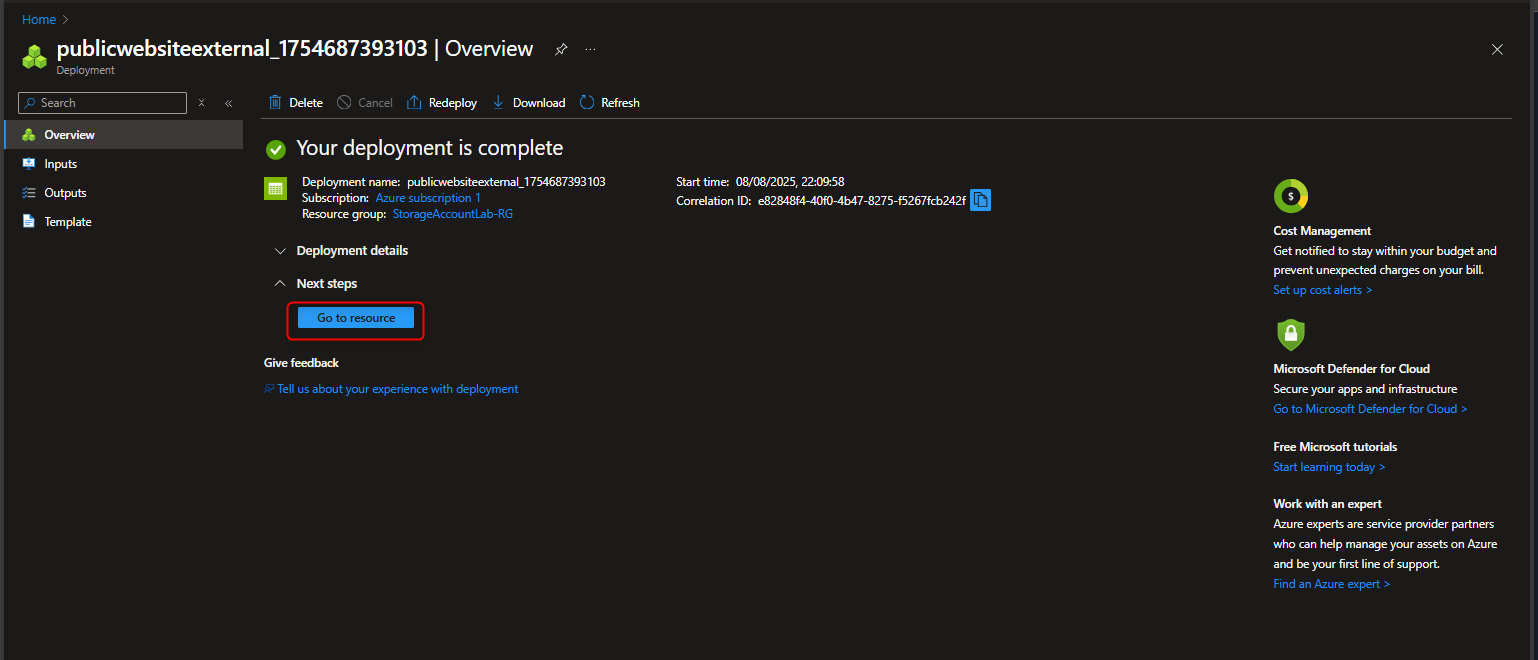Image resolution: width=1538 pixels, height=660 pixels.
Task: Open the StorageAccountLab-RG resource group link
Action: click(x=452, y=213)
